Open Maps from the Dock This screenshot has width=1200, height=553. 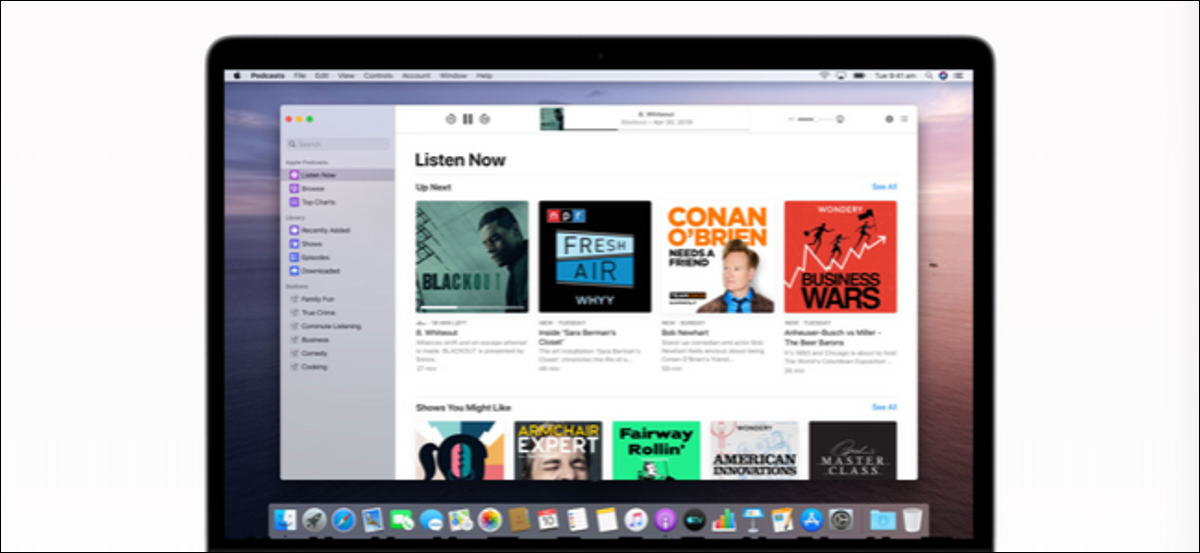pyautogui.click(x=460, y=519)
